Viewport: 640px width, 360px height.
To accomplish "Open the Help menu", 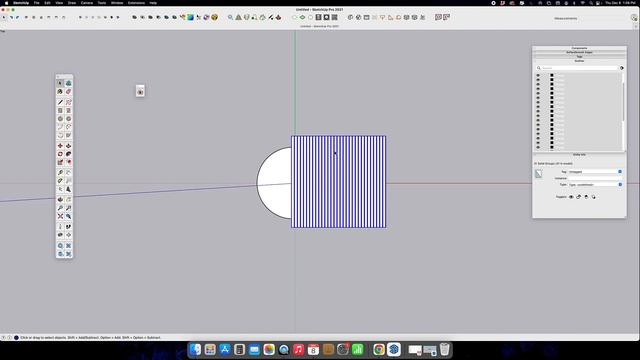I will coord(153,3).
